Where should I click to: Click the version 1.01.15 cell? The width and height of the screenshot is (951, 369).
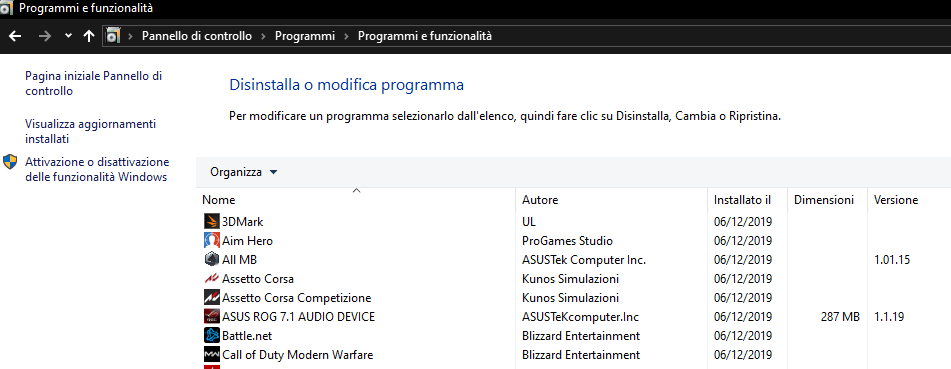coord(892,260)
